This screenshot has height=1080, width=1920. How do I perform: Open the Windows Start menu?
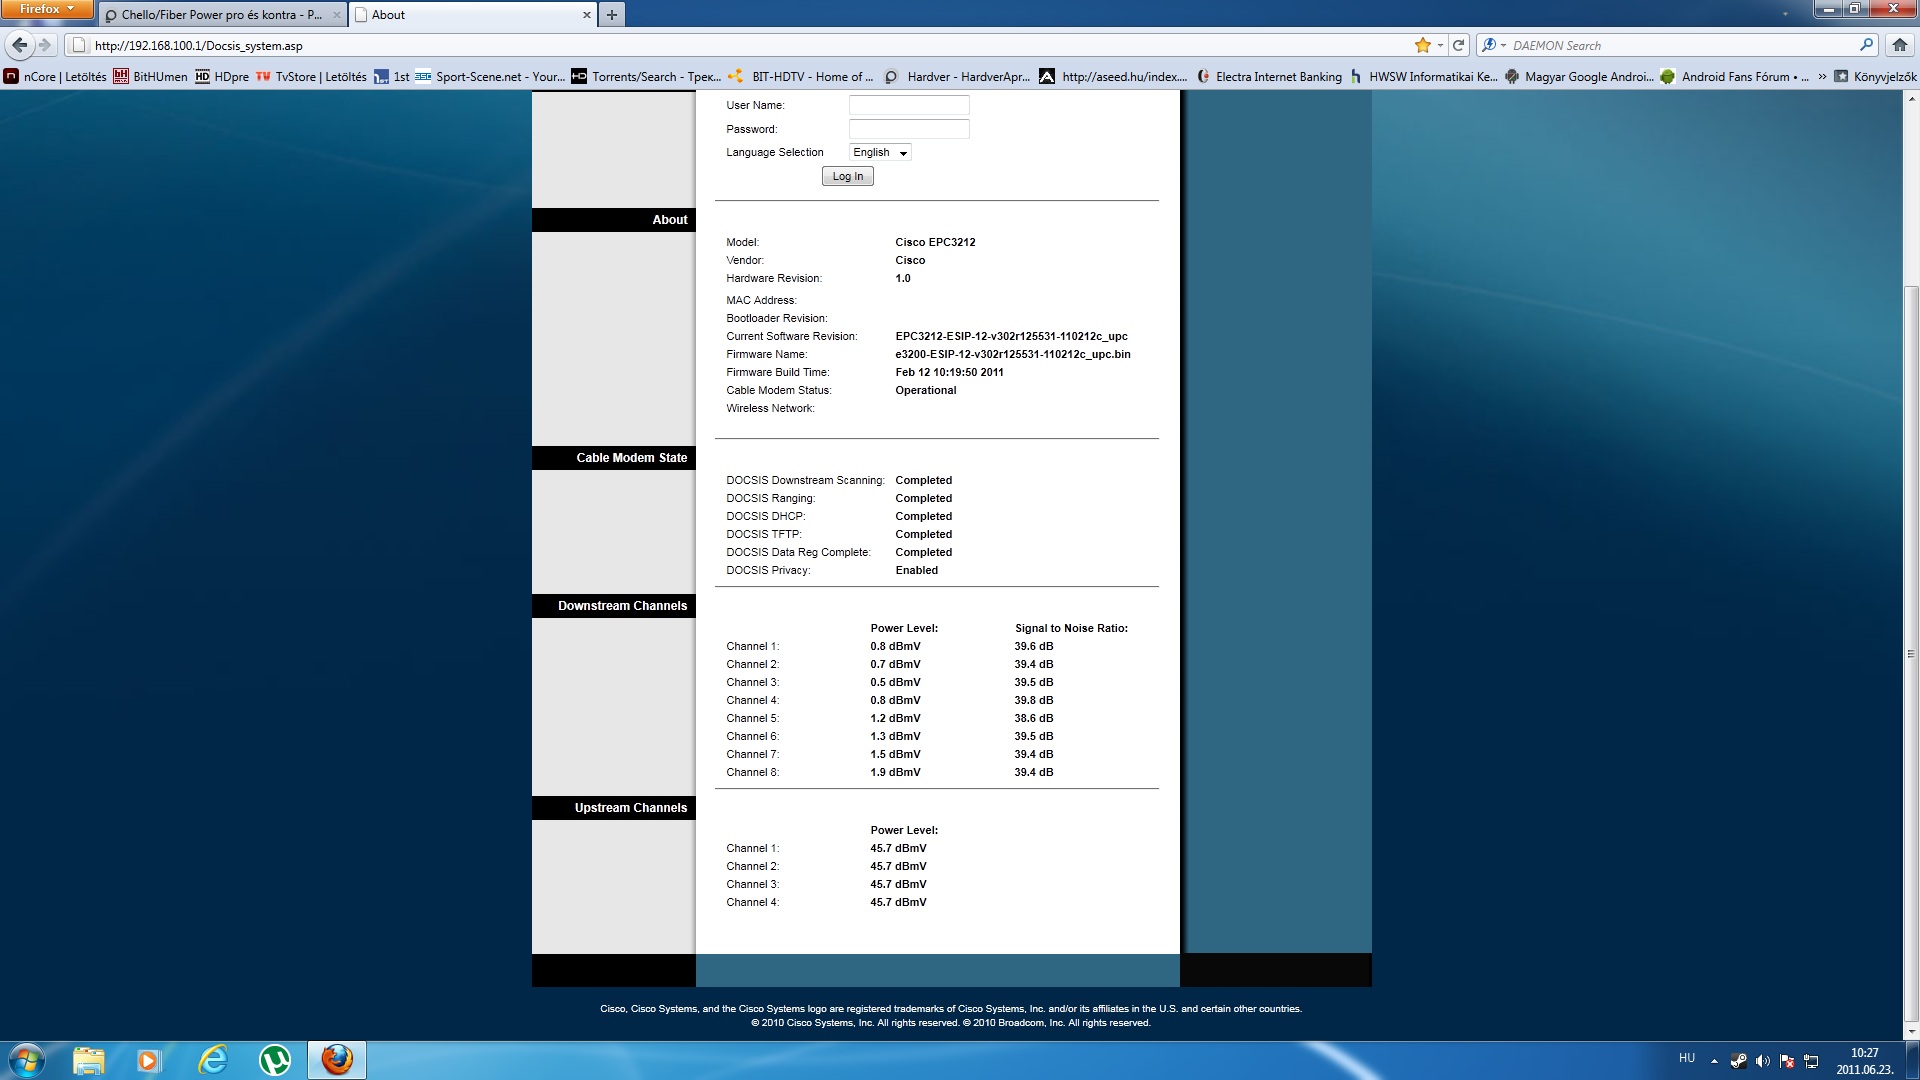click(27, 1060)
